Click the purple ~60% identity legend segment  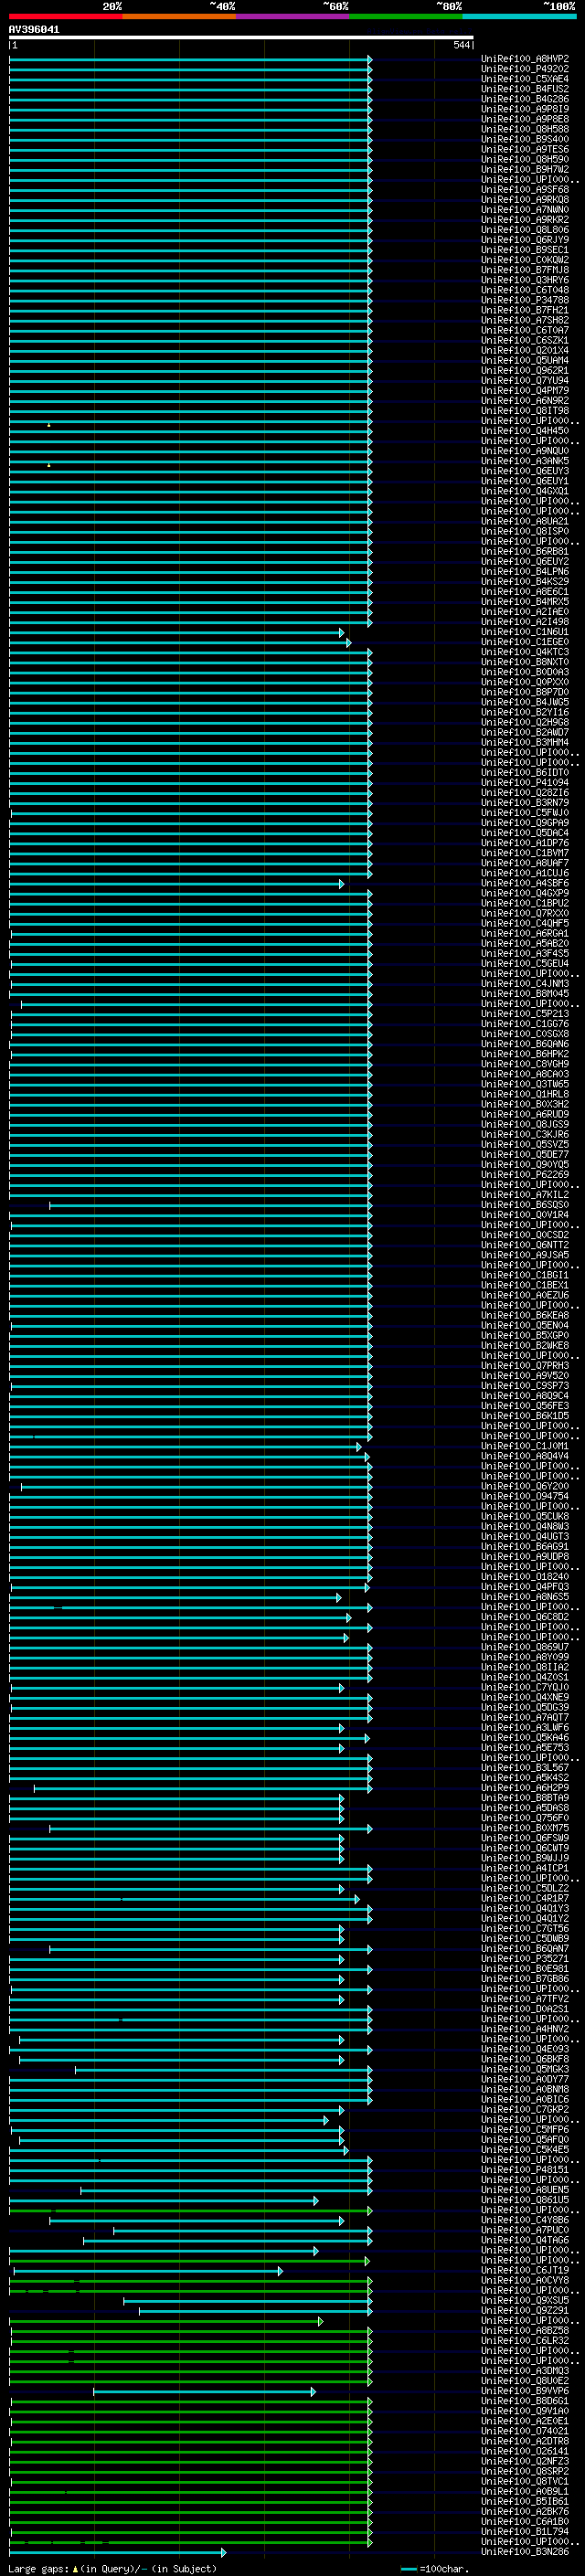pyautogui.click(x=293, y=16)
